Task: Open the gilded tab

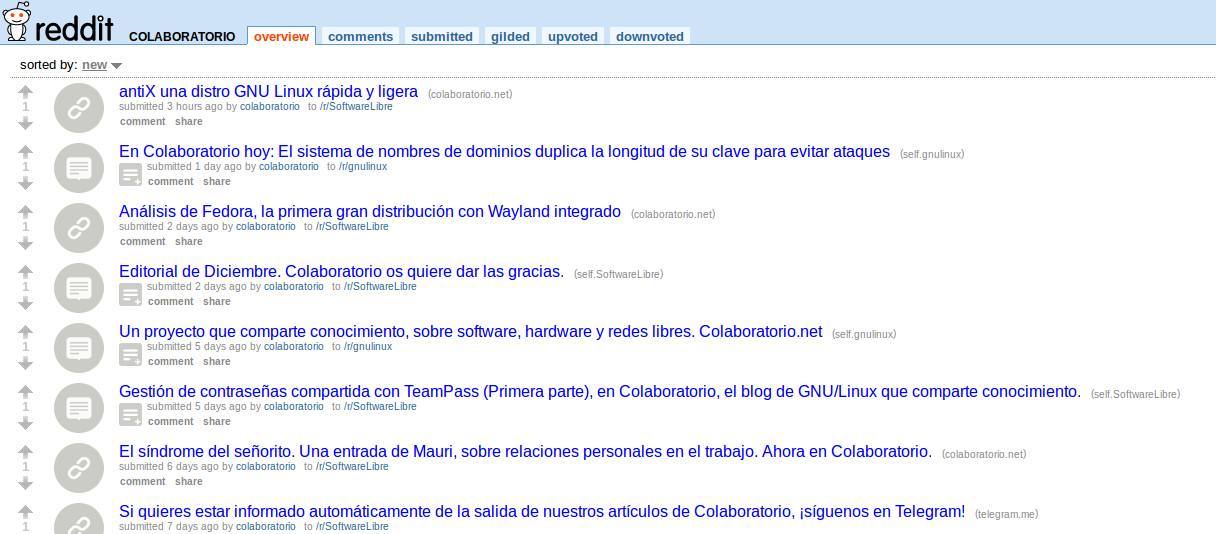Action: pos(510,36)
